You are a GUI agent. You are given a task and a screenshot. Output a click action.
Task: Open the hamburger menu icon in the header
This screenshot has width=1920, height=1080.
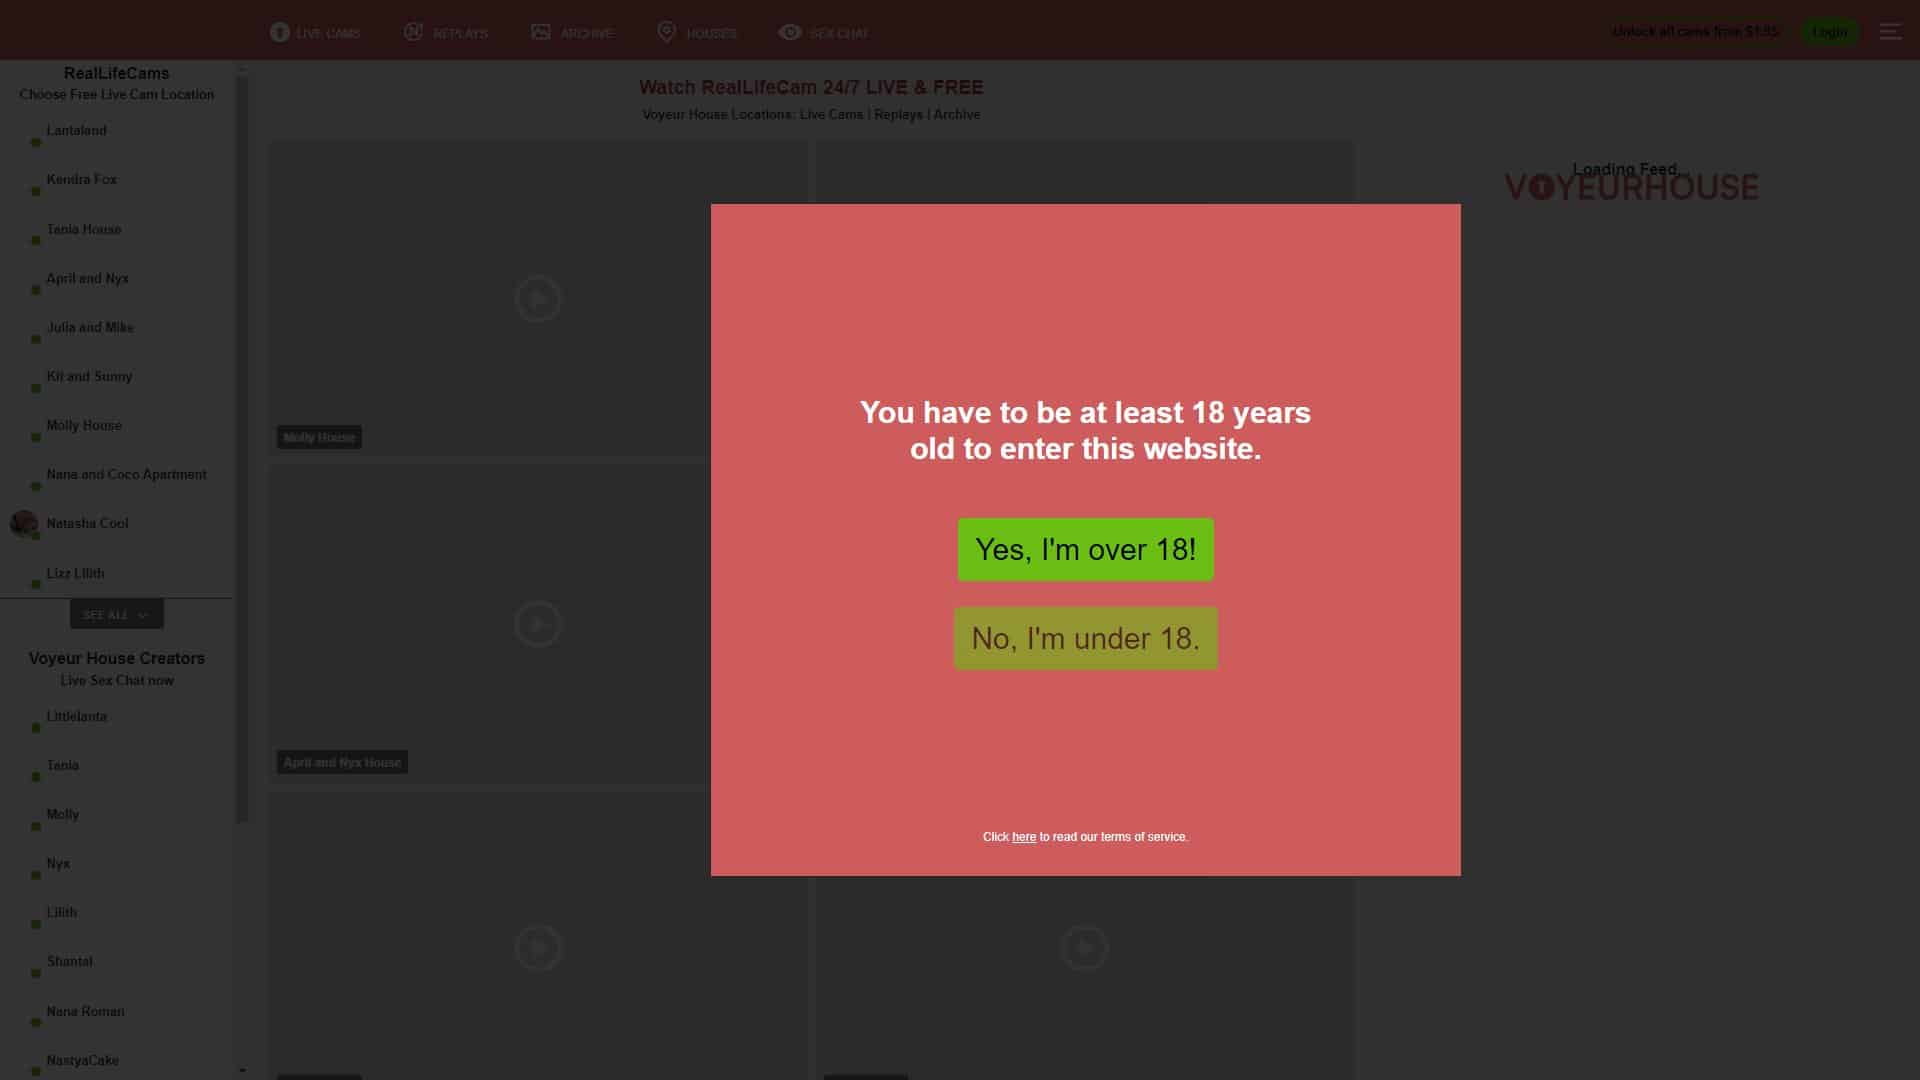point(1890,32)
